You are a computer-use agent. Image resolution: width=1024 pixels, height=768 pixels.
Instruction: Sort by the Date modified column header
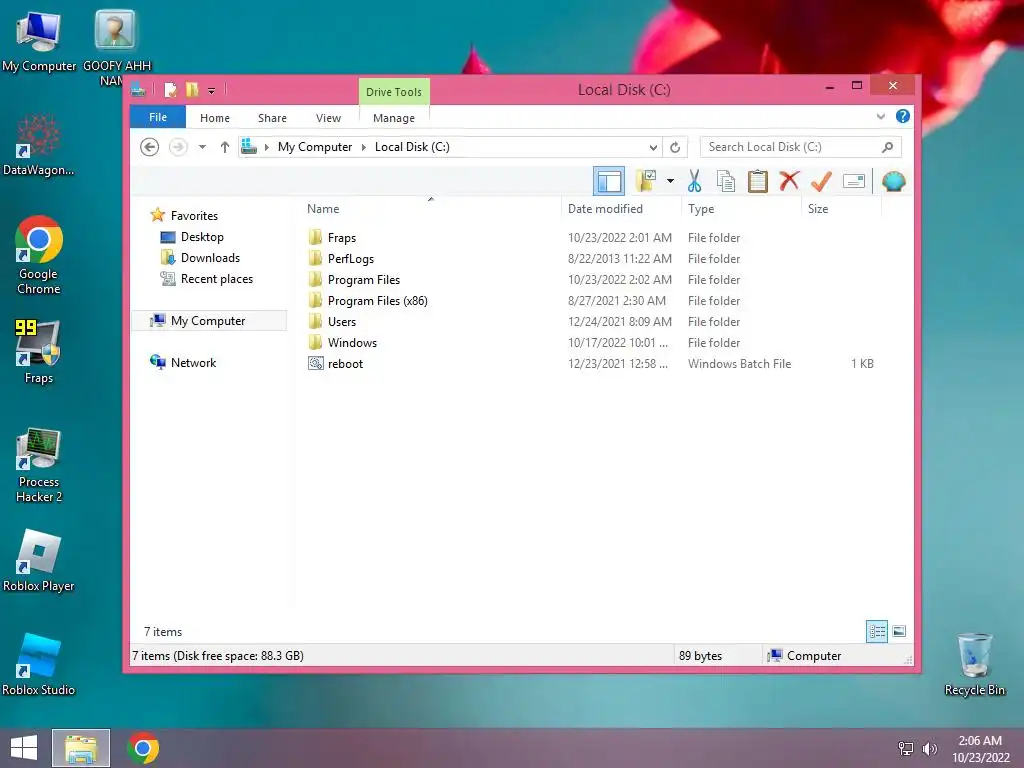[x=621, y=209]
